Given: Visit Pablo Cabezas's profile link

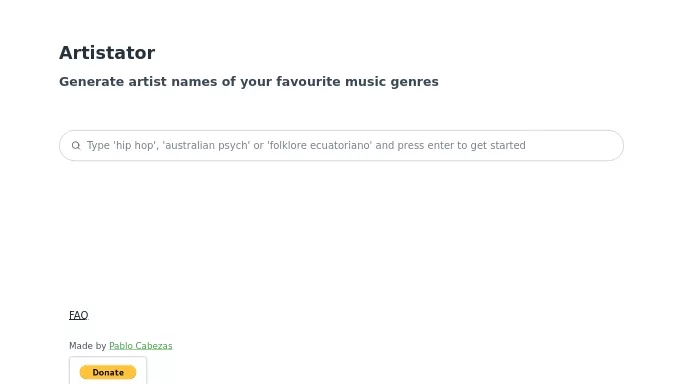Looking at the screenshot, I should click(x=141, y=346).
